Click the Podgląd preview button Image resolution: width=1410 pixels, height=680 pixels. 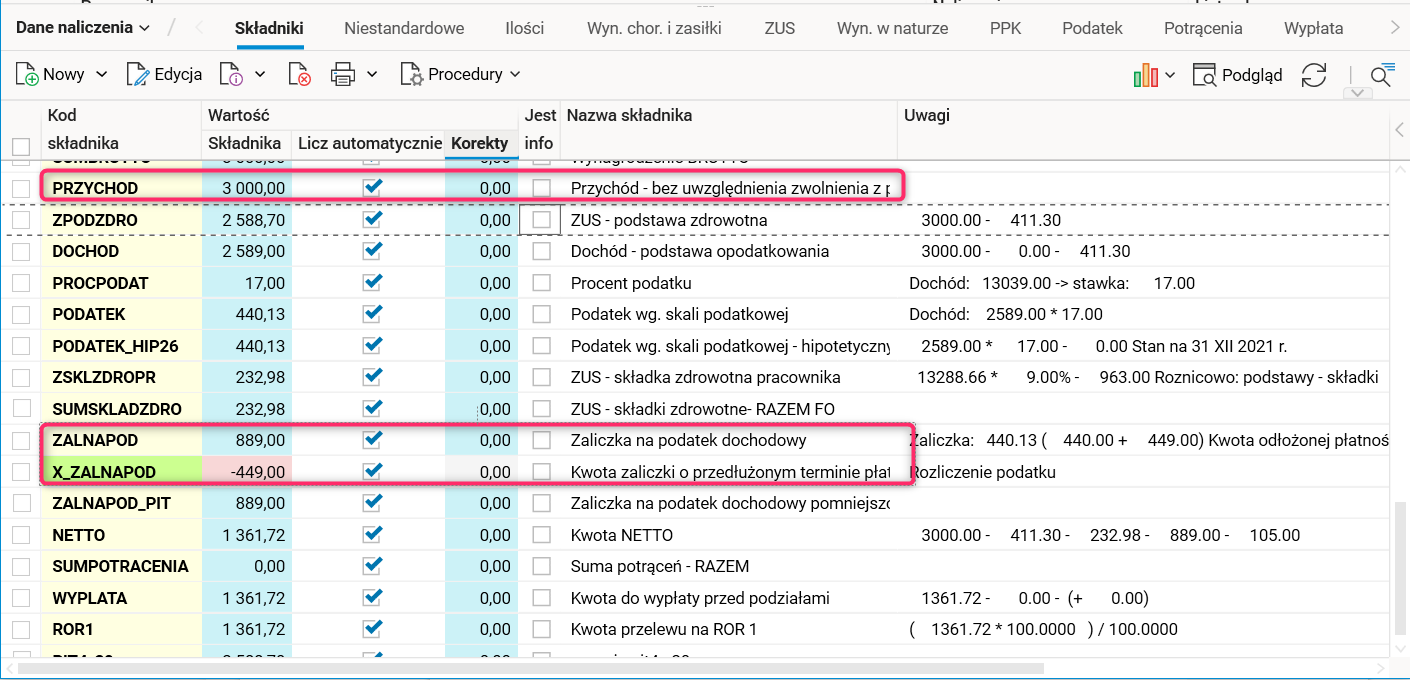[1238, 75]
